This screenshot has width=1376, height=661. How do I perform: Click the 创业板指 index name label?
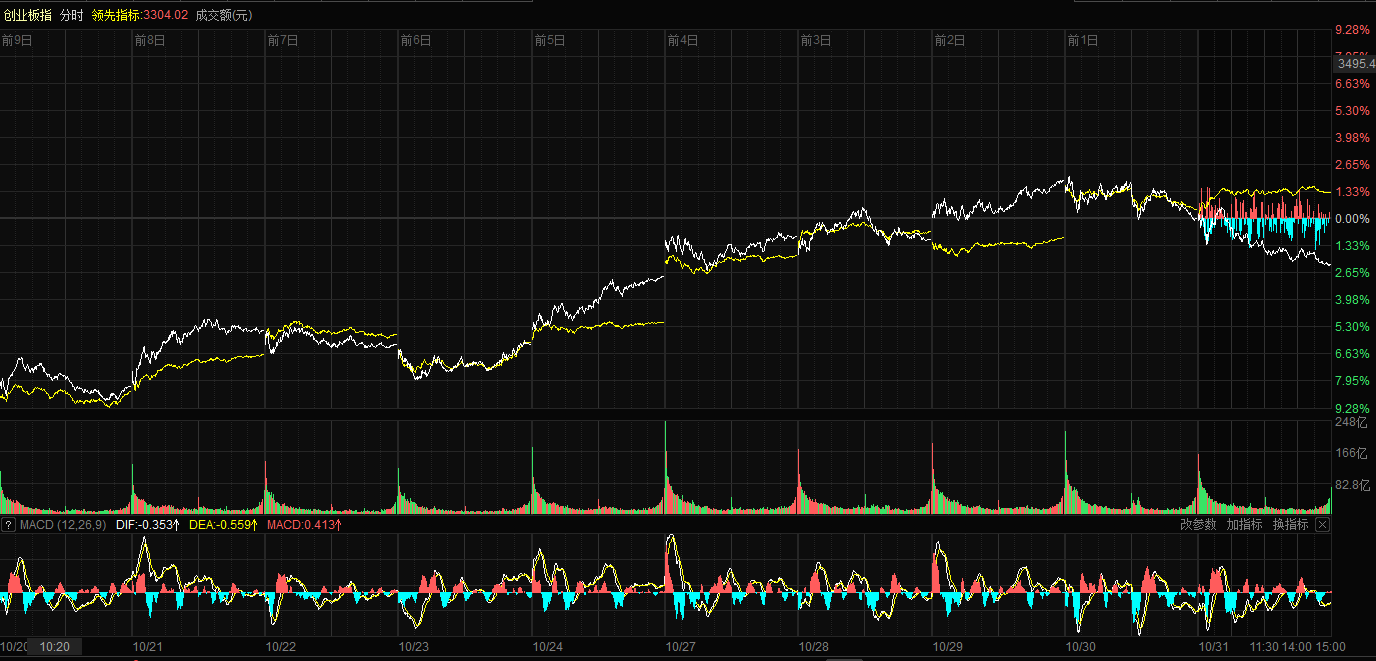[x=25, y=15]
